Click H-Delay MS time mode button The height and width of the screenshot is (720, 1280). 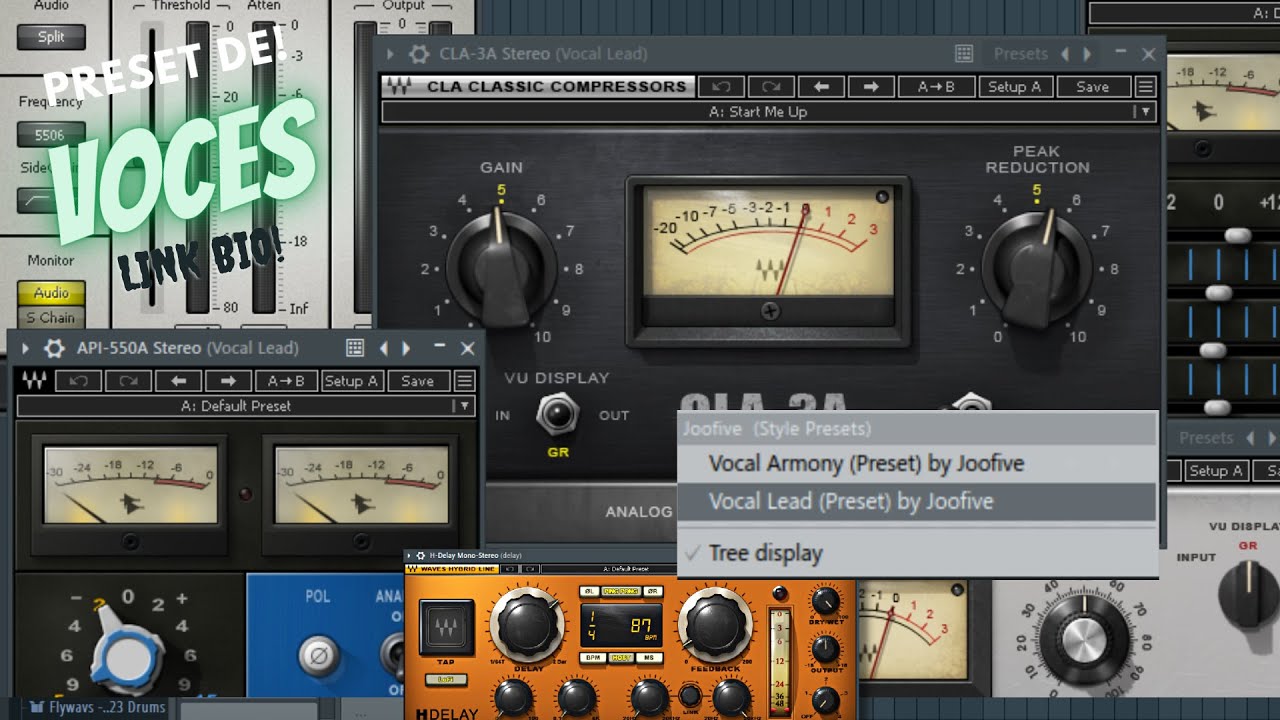(x=649, y=658)
